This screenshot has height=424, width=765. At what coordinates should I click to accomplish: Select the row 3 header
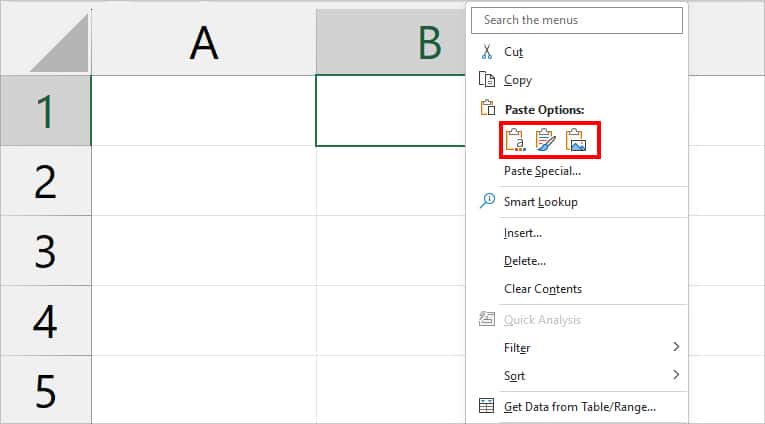pyautogui.click(x=45, y=251)
